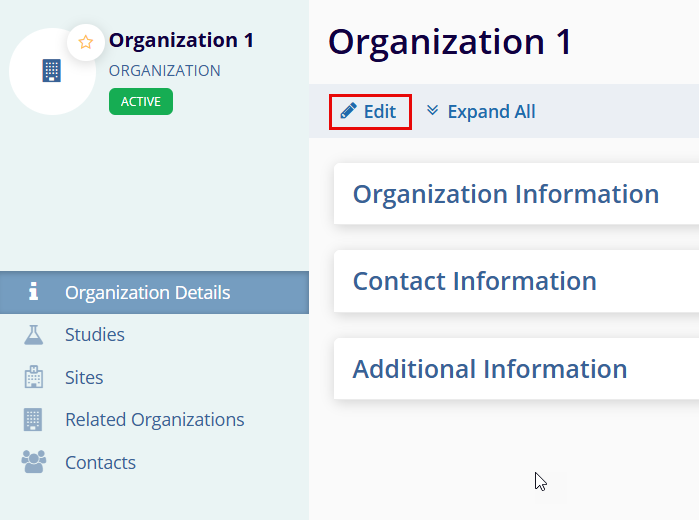Select Organization Details in the sidebar
699x520 pixels.
coord(147,293)
